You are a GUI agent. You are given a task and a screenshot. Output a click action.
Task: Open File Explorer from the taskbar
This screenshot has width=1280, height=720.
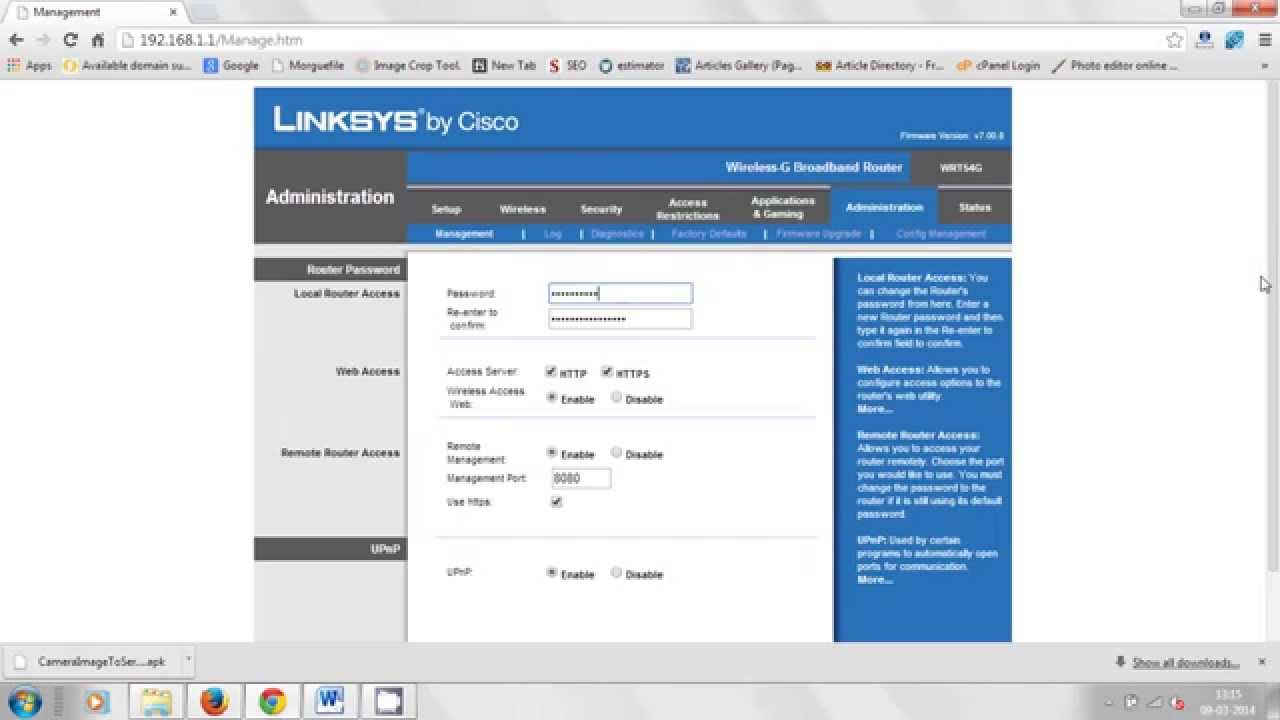point(155,701)
